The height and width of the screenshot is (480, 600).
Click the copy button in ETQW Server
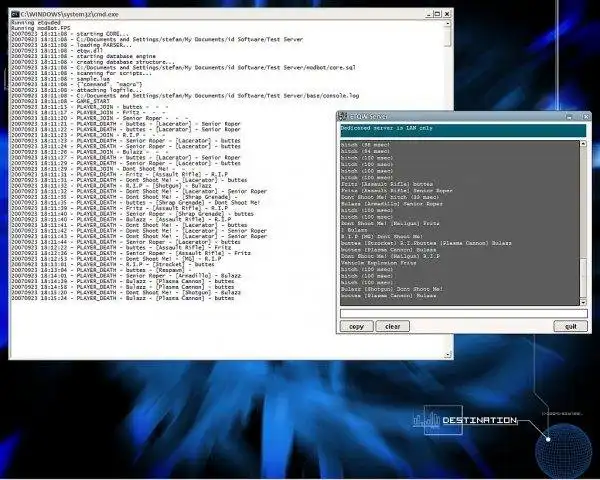[356, 327]
